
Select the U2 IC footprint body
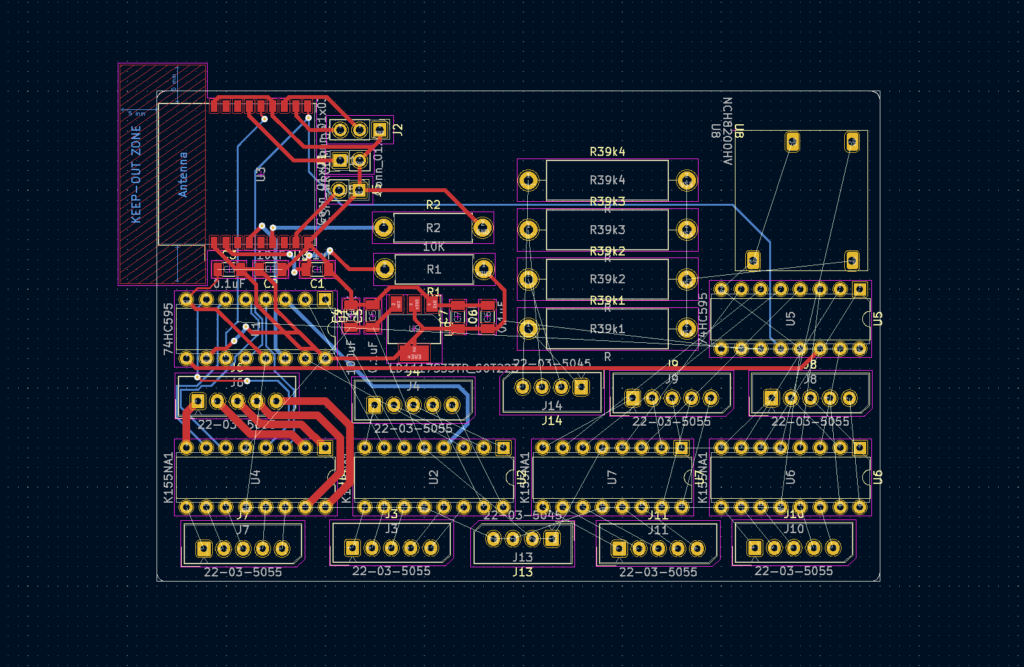(x=433, y=477)
